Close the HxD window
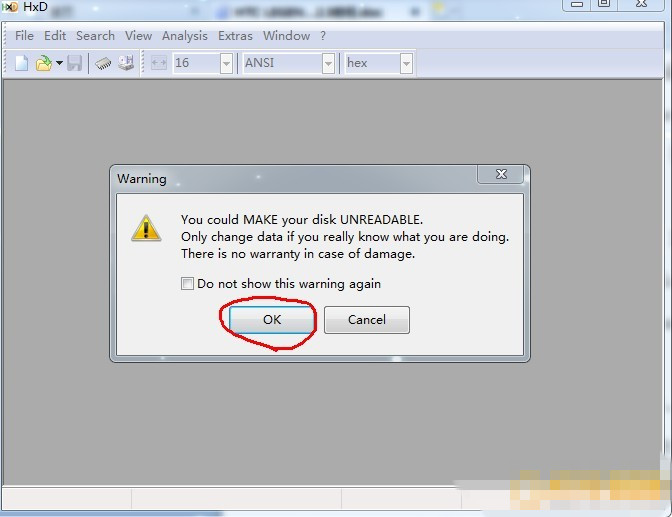The height and width of the screenshot is (517, 672). tap(641, 4)
